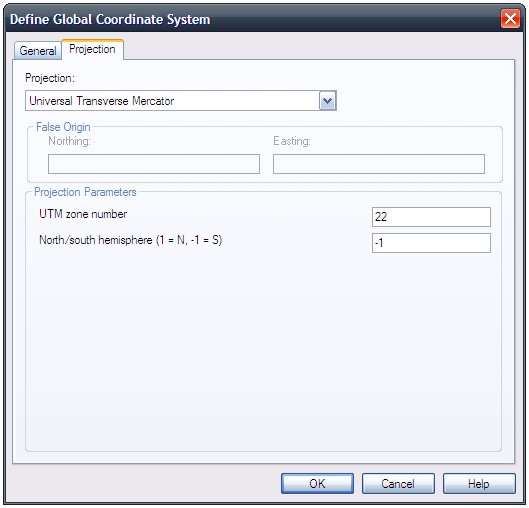Close the Define Global Coordinate System dialog

(x=510, y=19)
